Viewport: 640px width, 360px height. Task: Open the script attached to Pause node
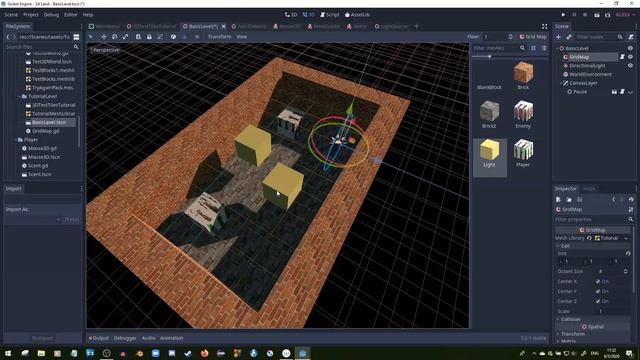pyautogui.click(x=622, y=92)
